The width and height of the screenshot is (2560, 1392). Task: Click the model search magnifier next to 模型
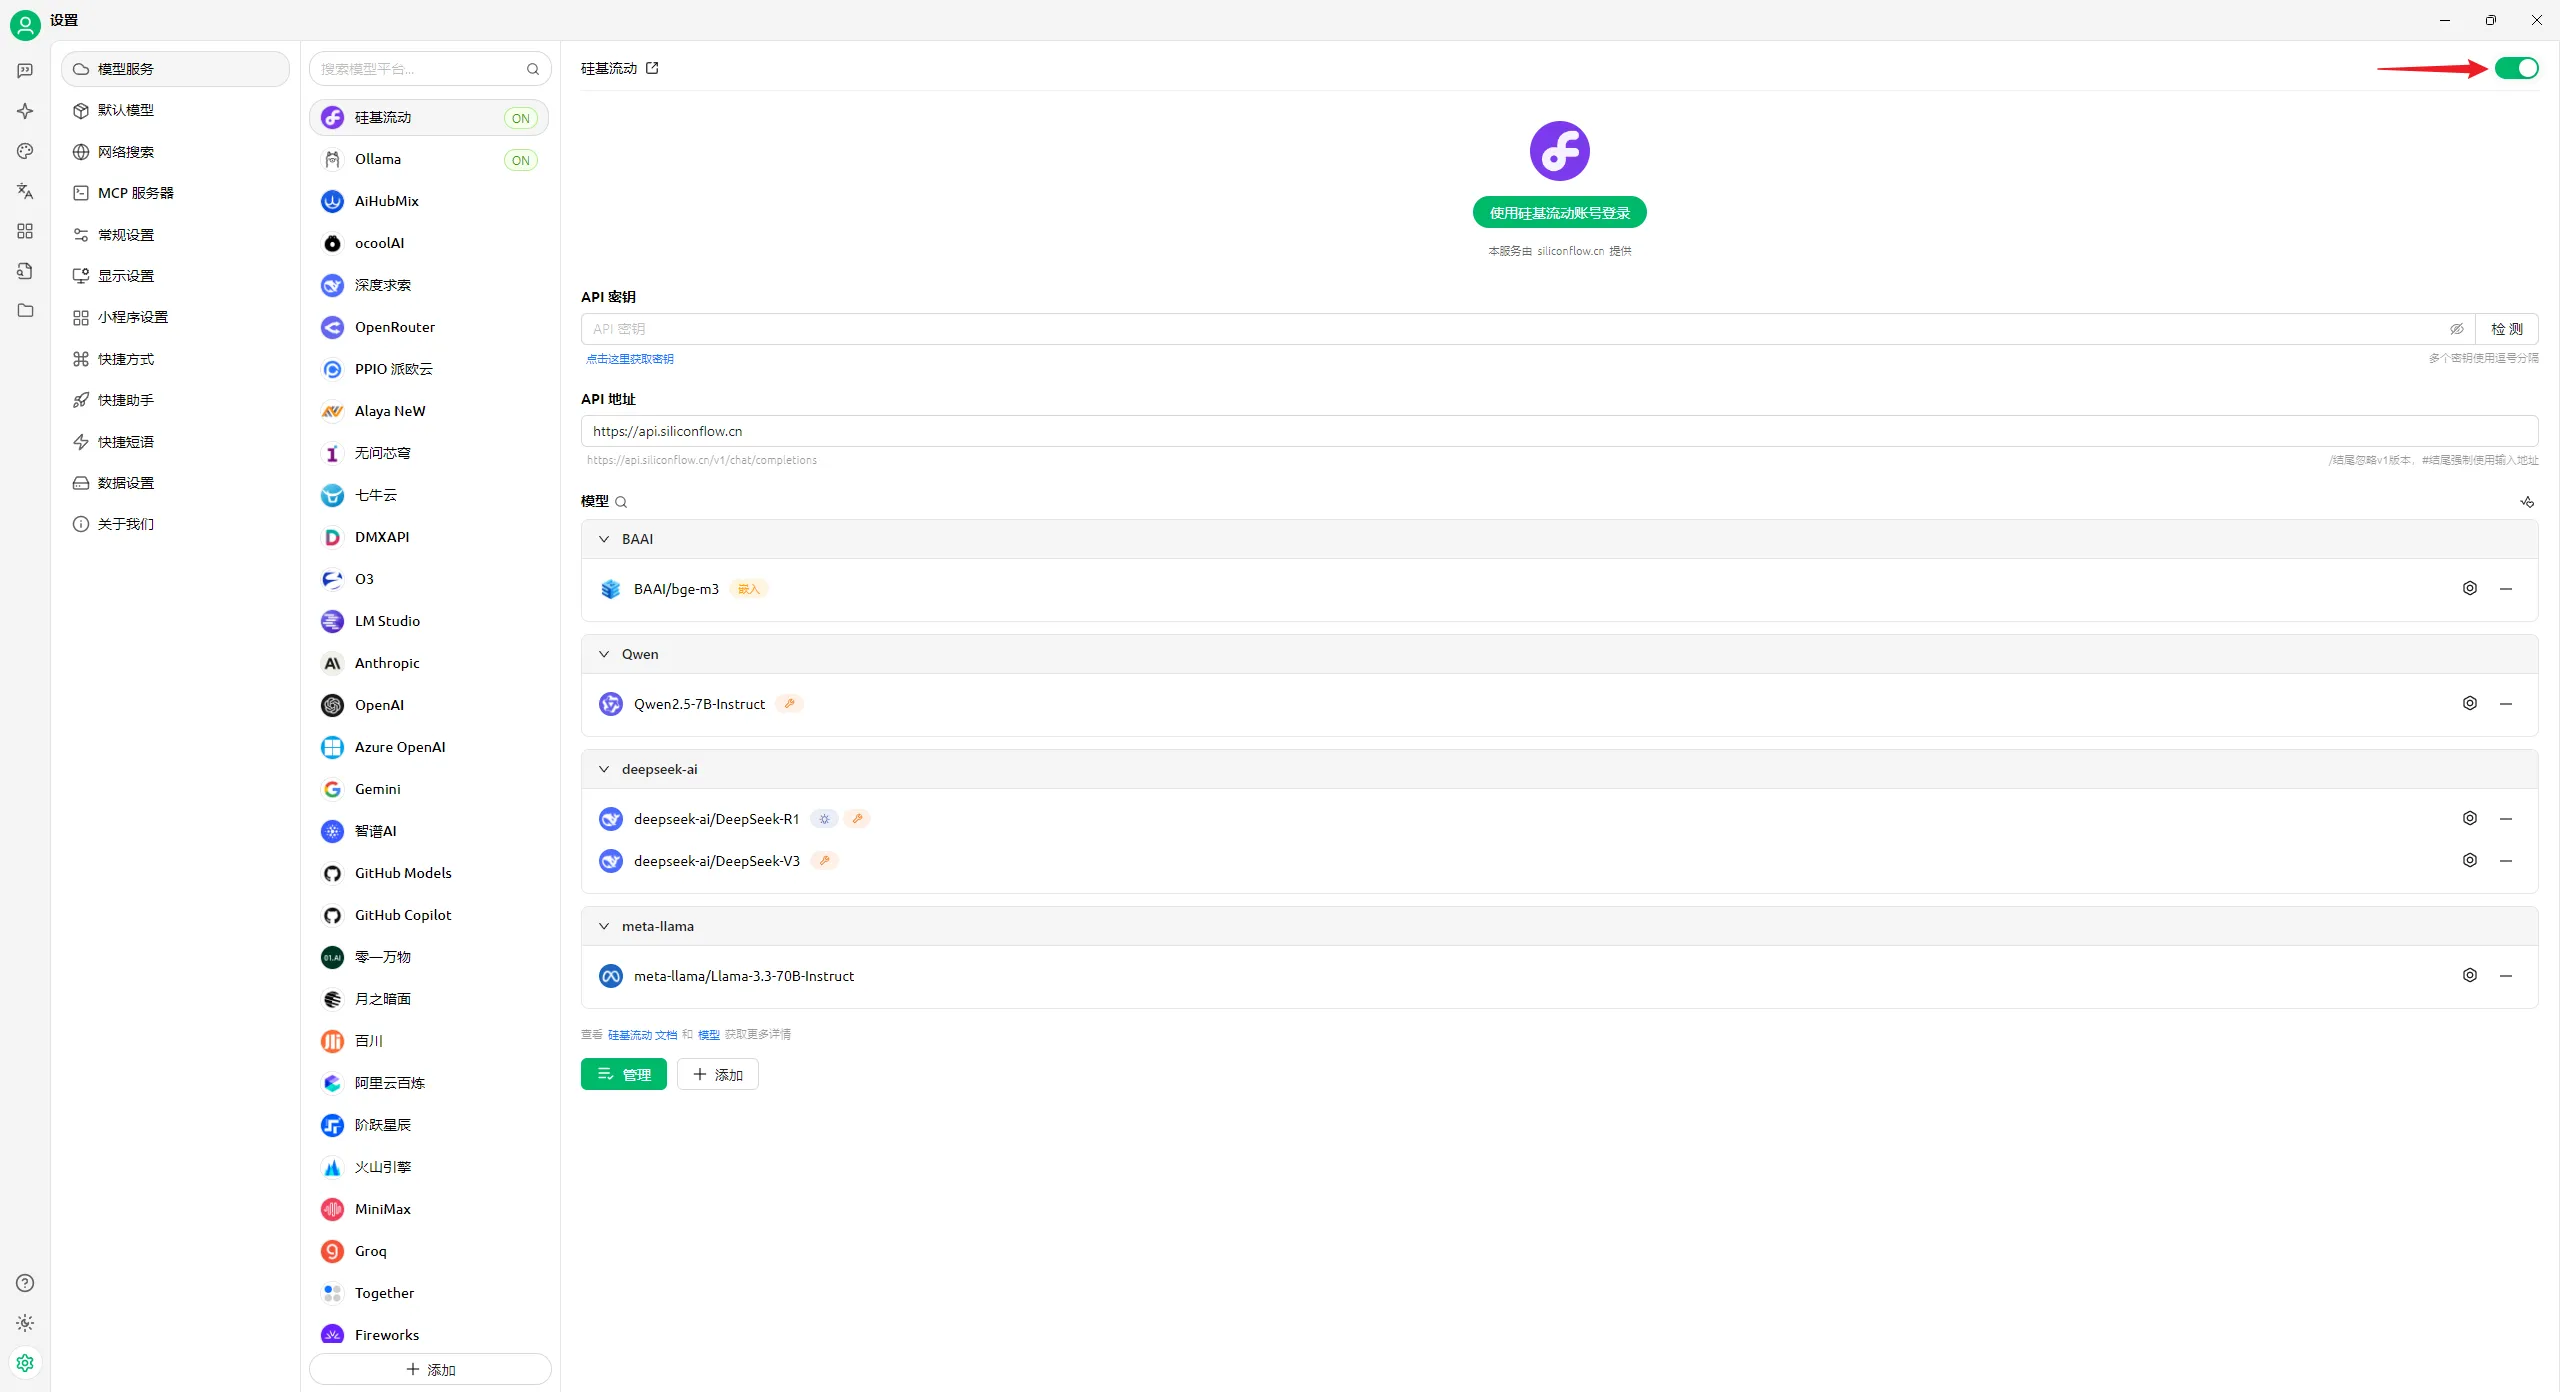pos(621,502)
